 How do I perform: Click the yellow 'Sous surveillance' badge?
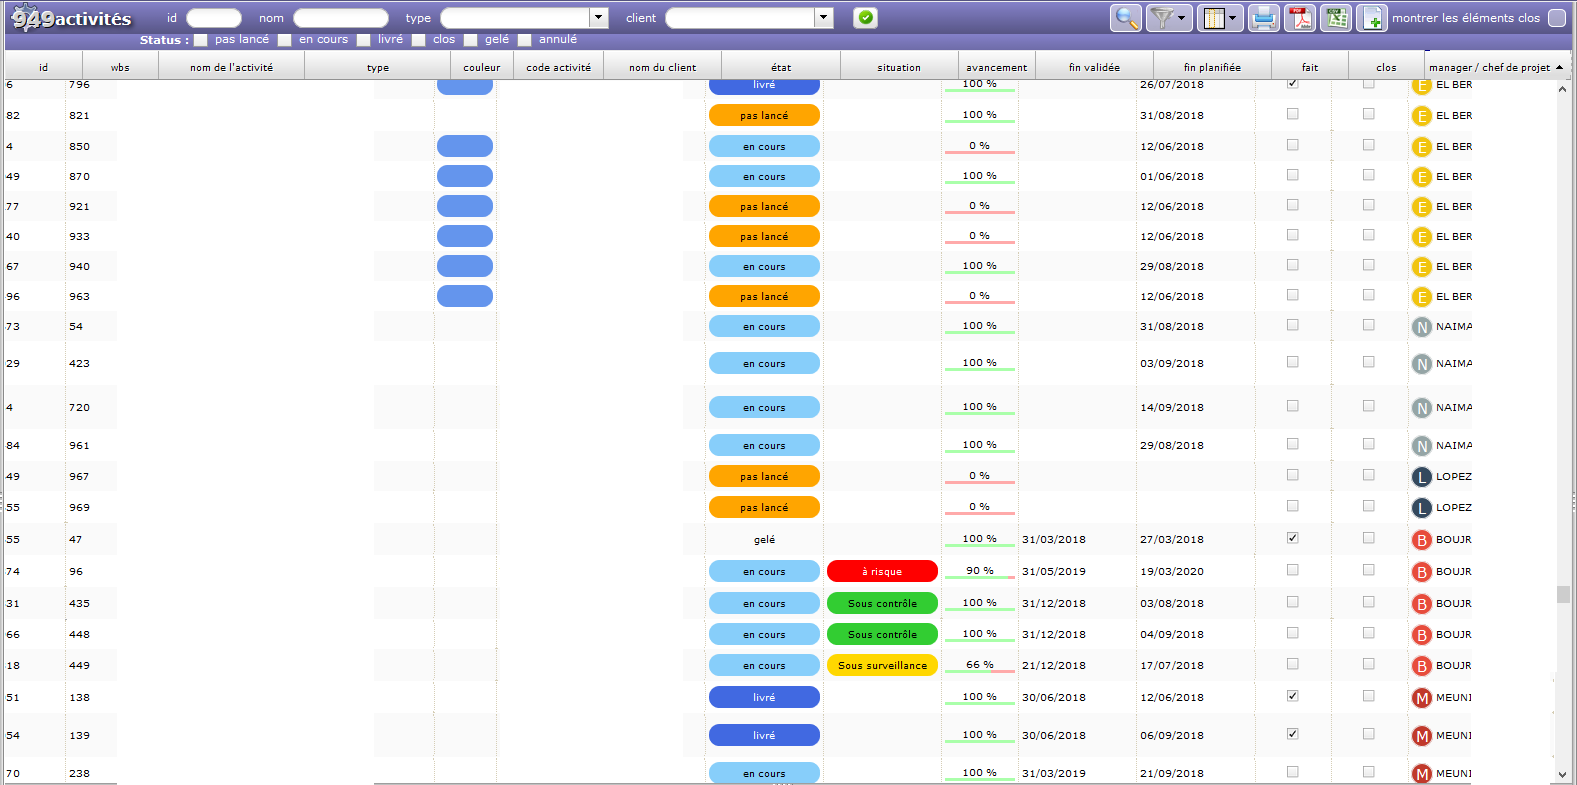[882, 665]
